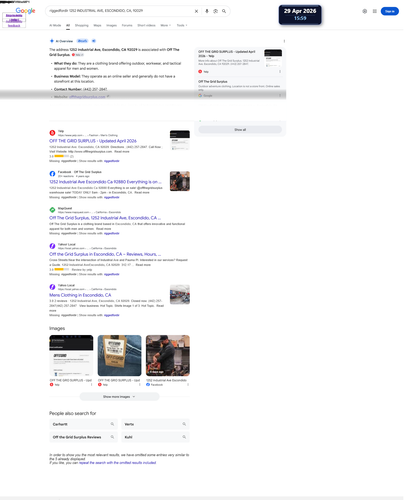Click the search icon next to Carhartt
Viewport: 408px width, 500px height.
point(112,424)
